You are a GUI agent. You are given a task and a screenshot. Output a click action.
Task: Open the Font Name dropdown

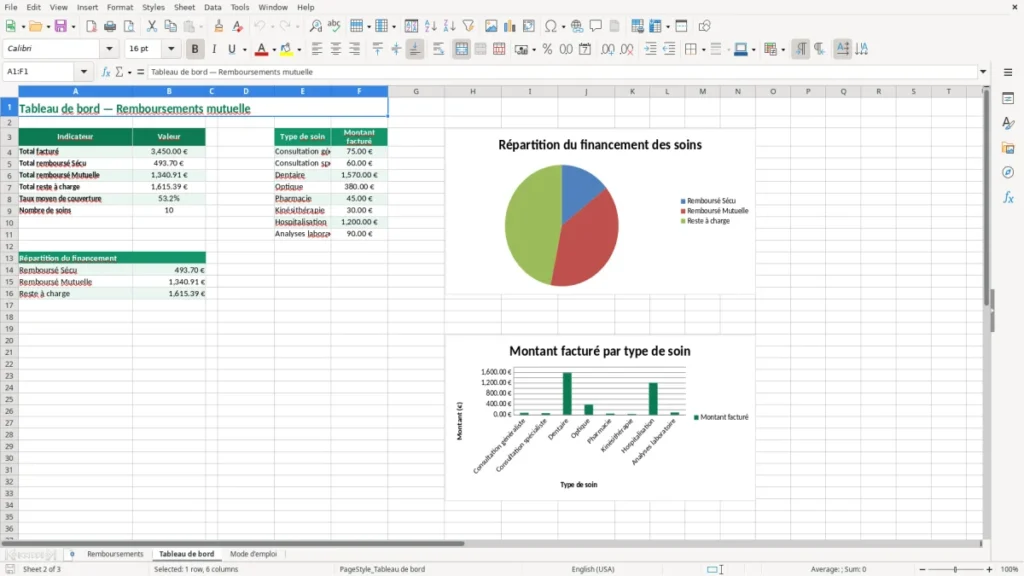(109, 49)
